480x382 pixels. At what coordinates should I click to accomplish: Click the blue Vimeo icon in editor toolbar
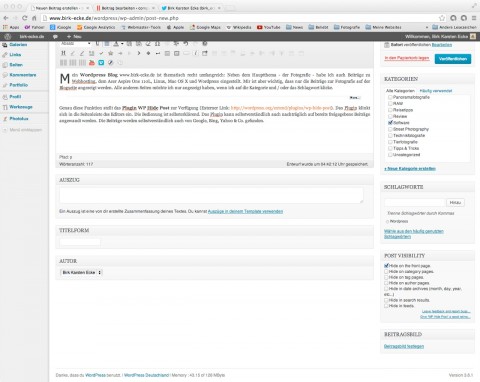coord(101,63)
